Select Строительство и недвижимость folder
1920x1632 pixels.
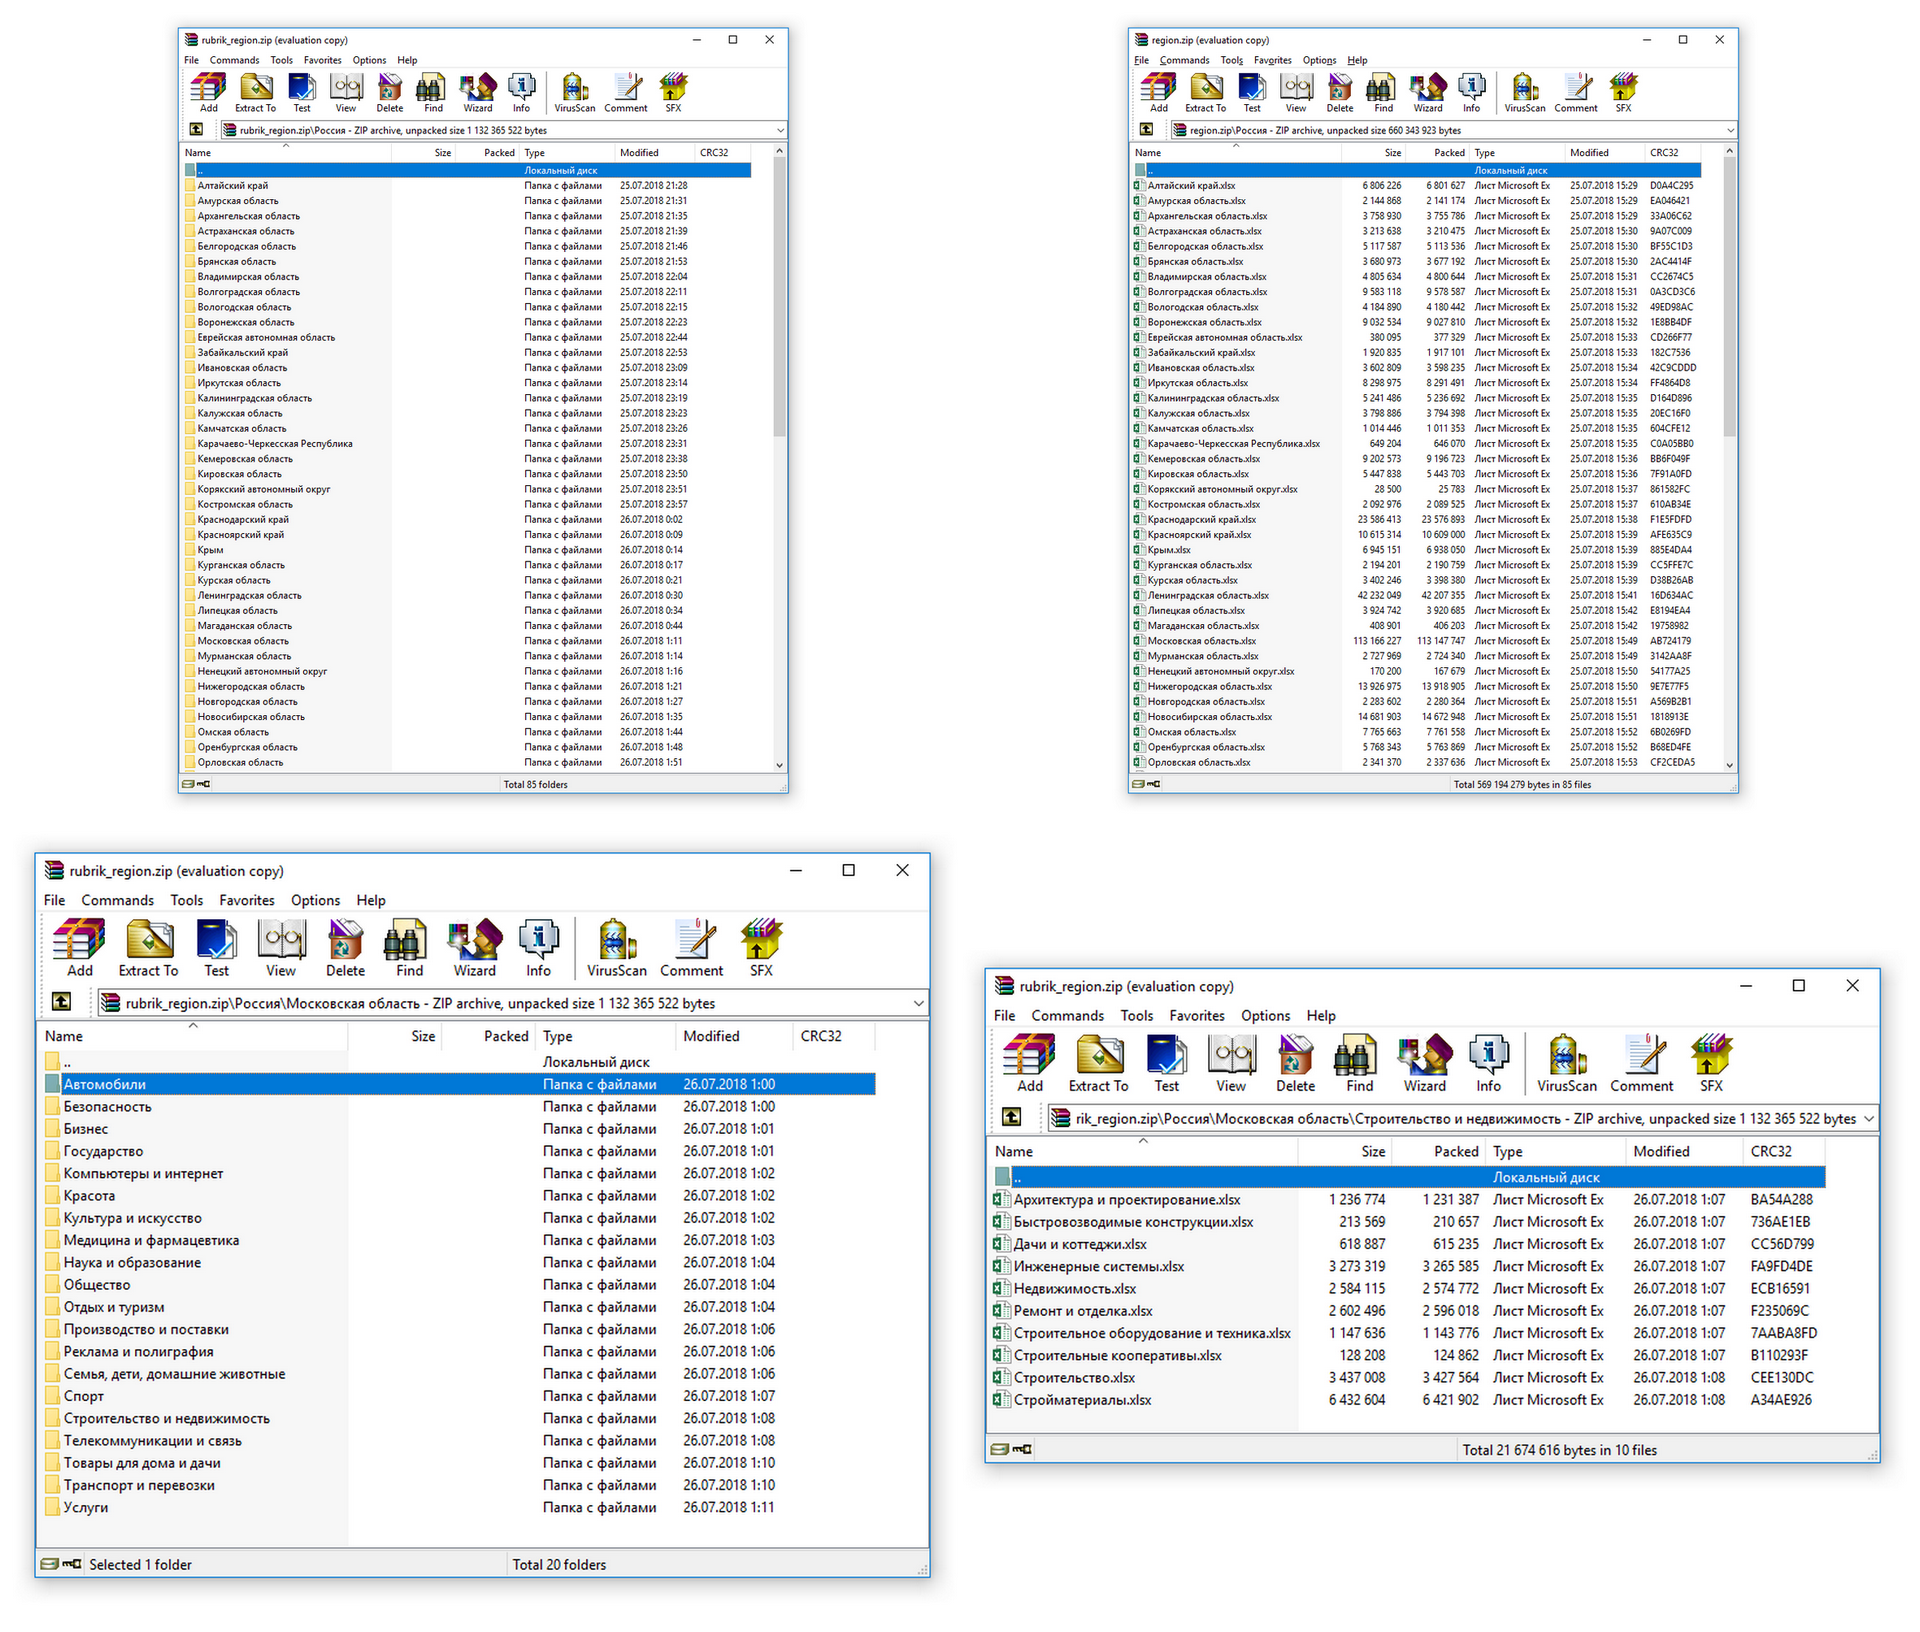click(166, 1418)
